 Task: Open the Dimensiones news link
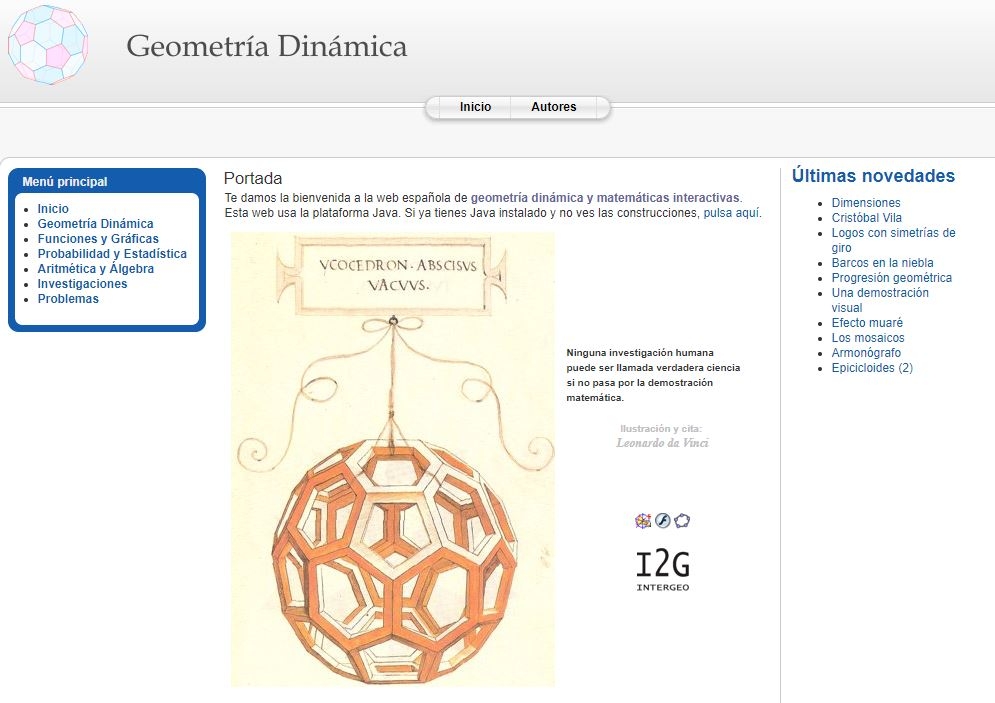pyautogui.click(x=866, y=203)
